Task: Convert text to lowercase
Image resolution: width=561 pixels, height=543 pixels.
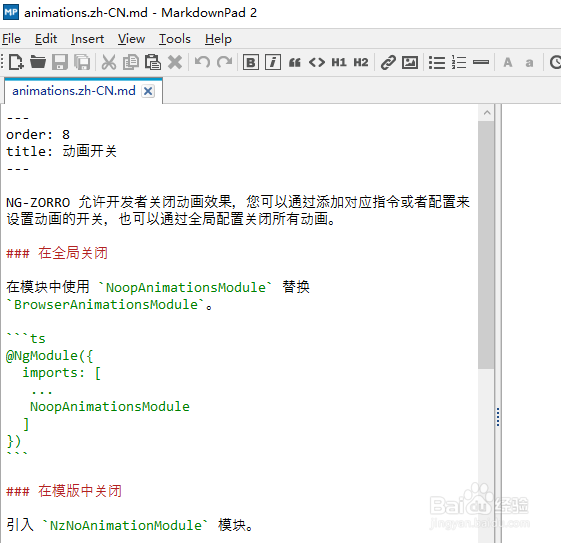Action: click(x=530, y=63)
